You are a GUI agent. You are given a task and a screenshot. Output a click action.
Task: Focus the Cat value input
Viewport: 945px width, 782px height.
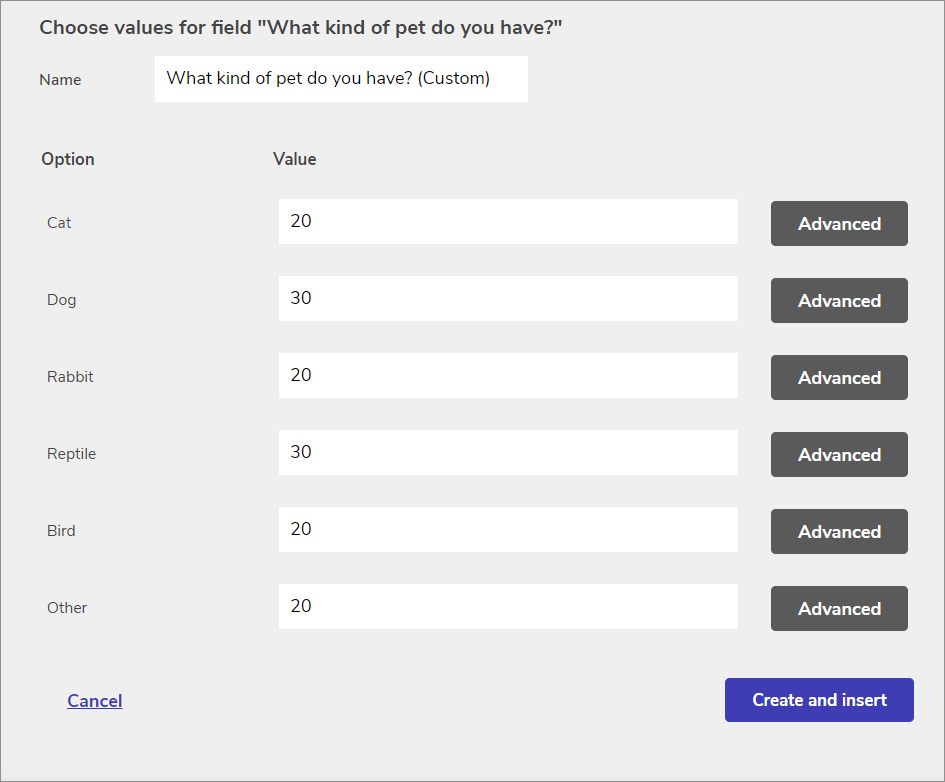(x=508, y=222)
